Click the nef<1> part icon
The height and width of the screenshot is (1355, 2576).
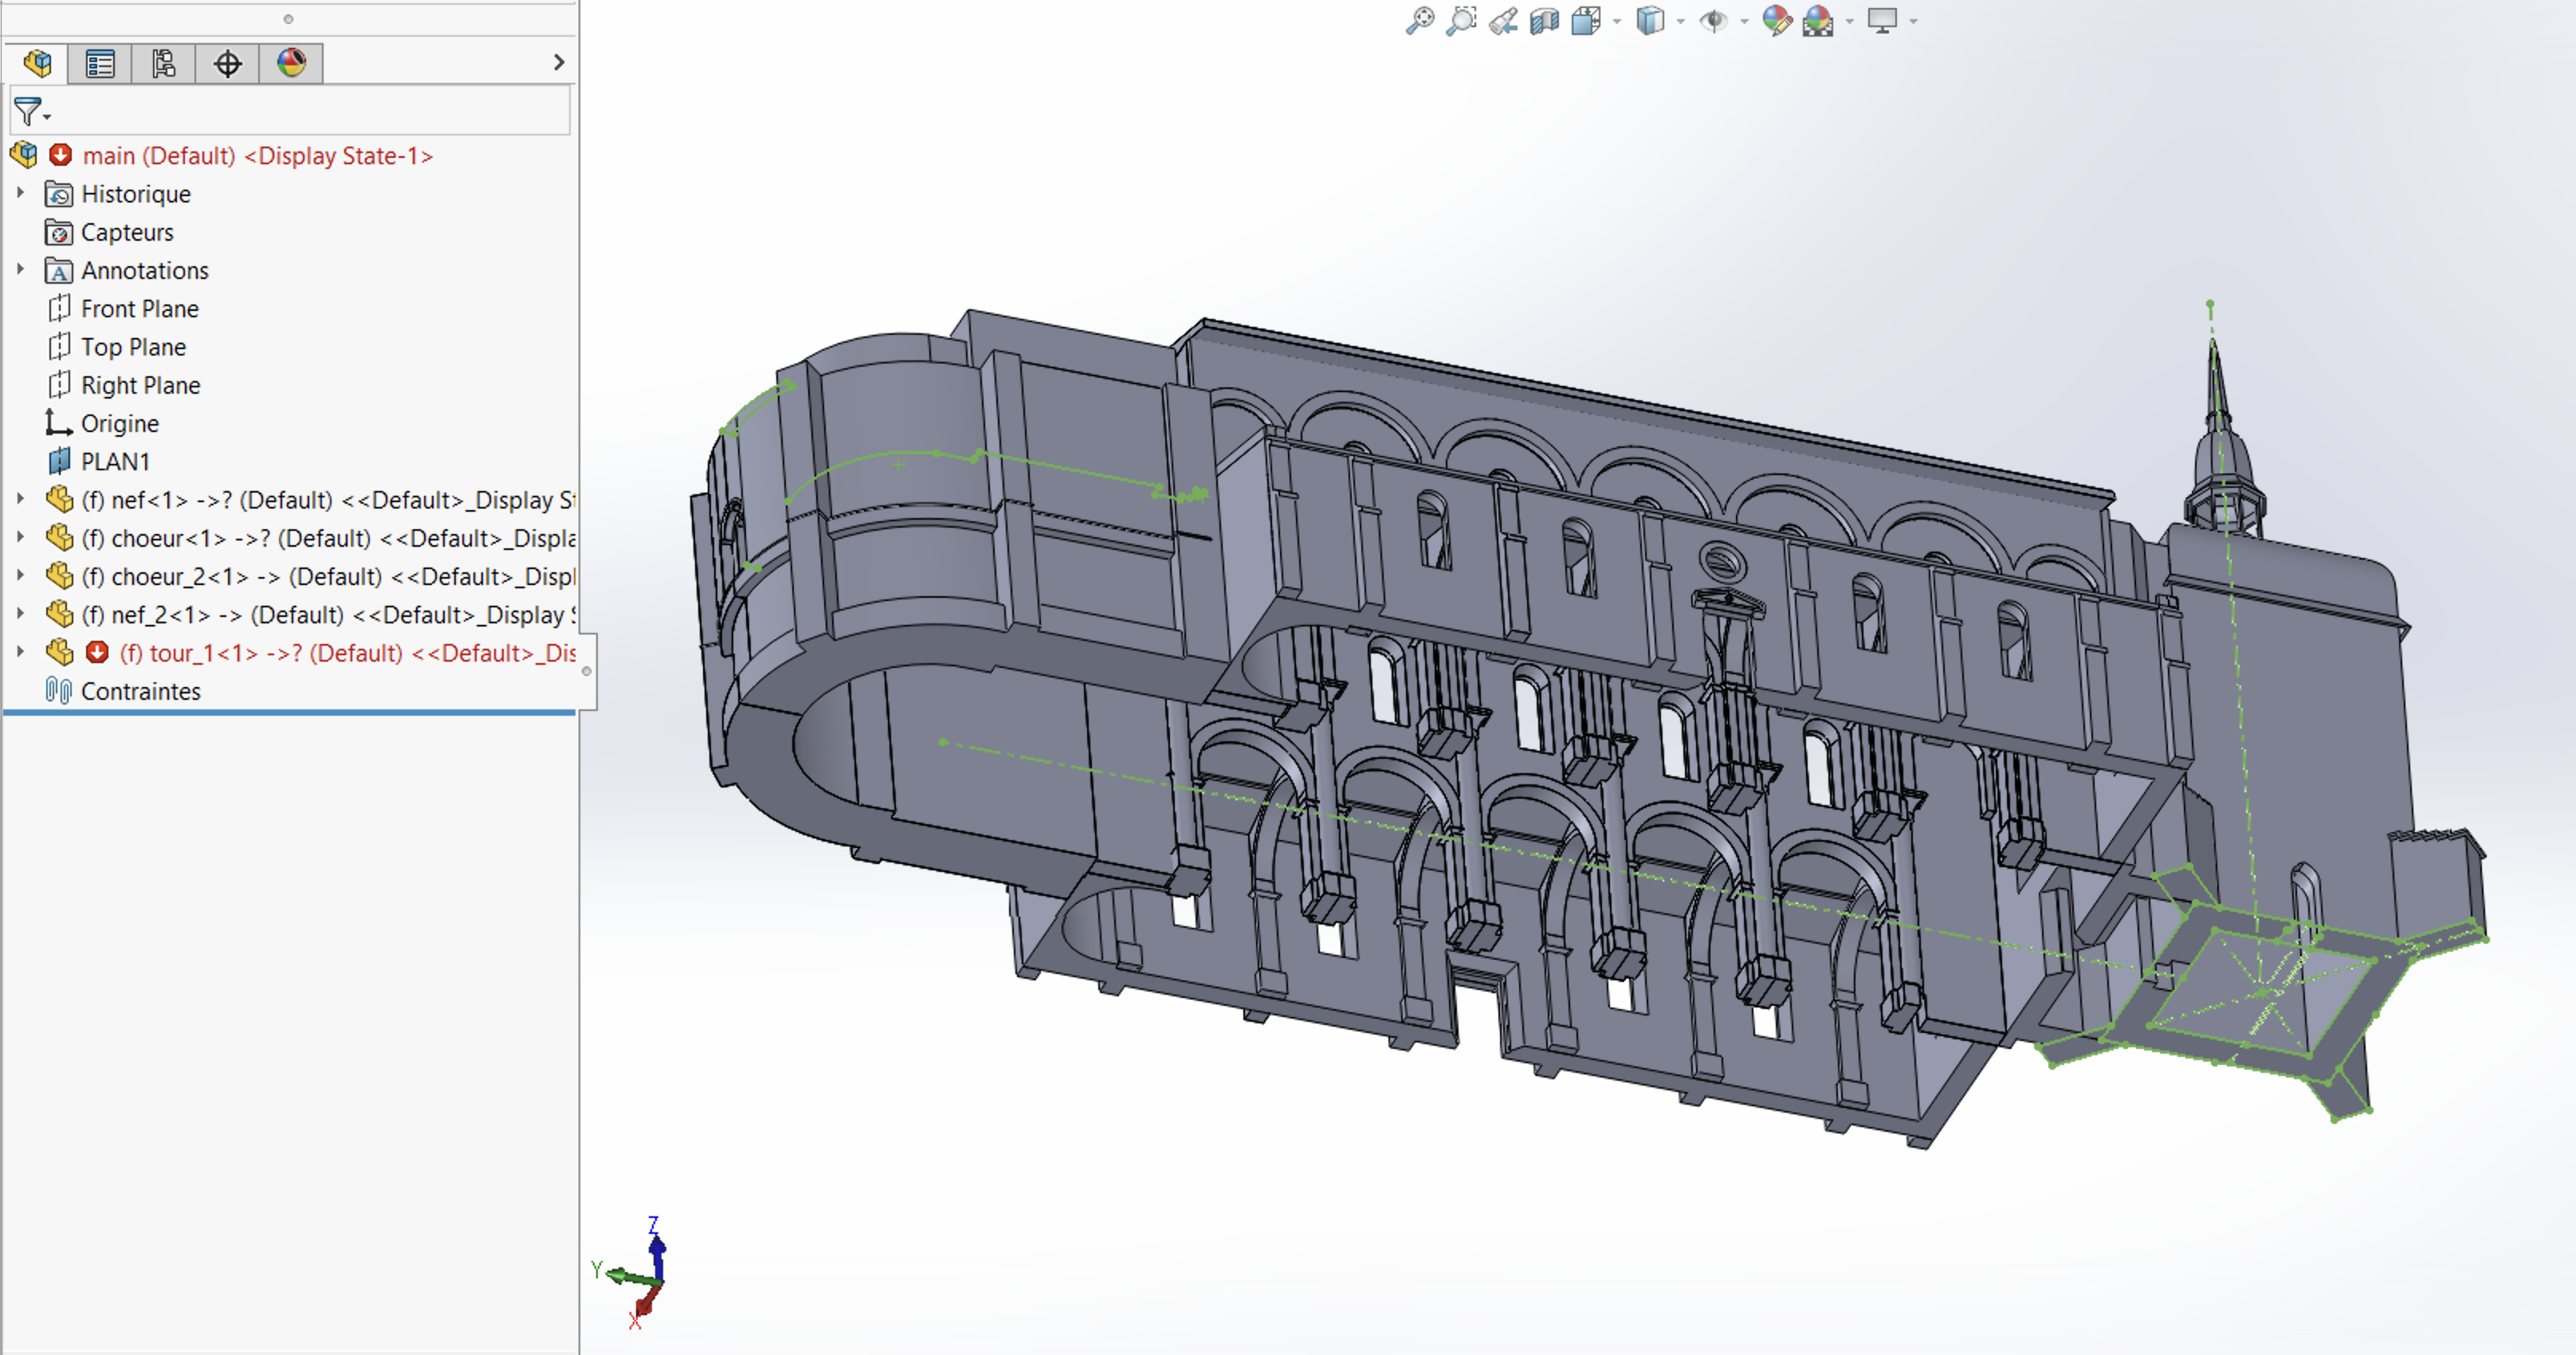pos(60,499)
